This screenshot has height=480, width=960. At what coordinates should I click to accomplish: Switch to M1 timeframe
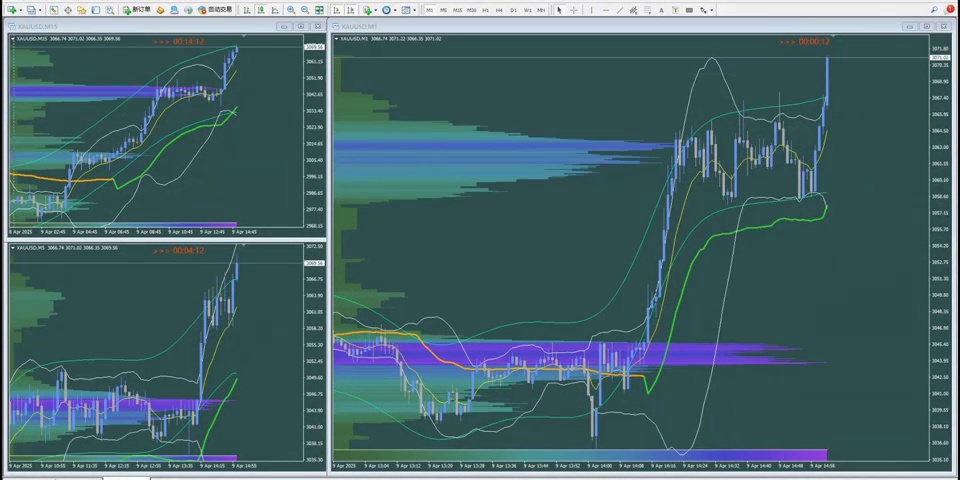point(430,10)
